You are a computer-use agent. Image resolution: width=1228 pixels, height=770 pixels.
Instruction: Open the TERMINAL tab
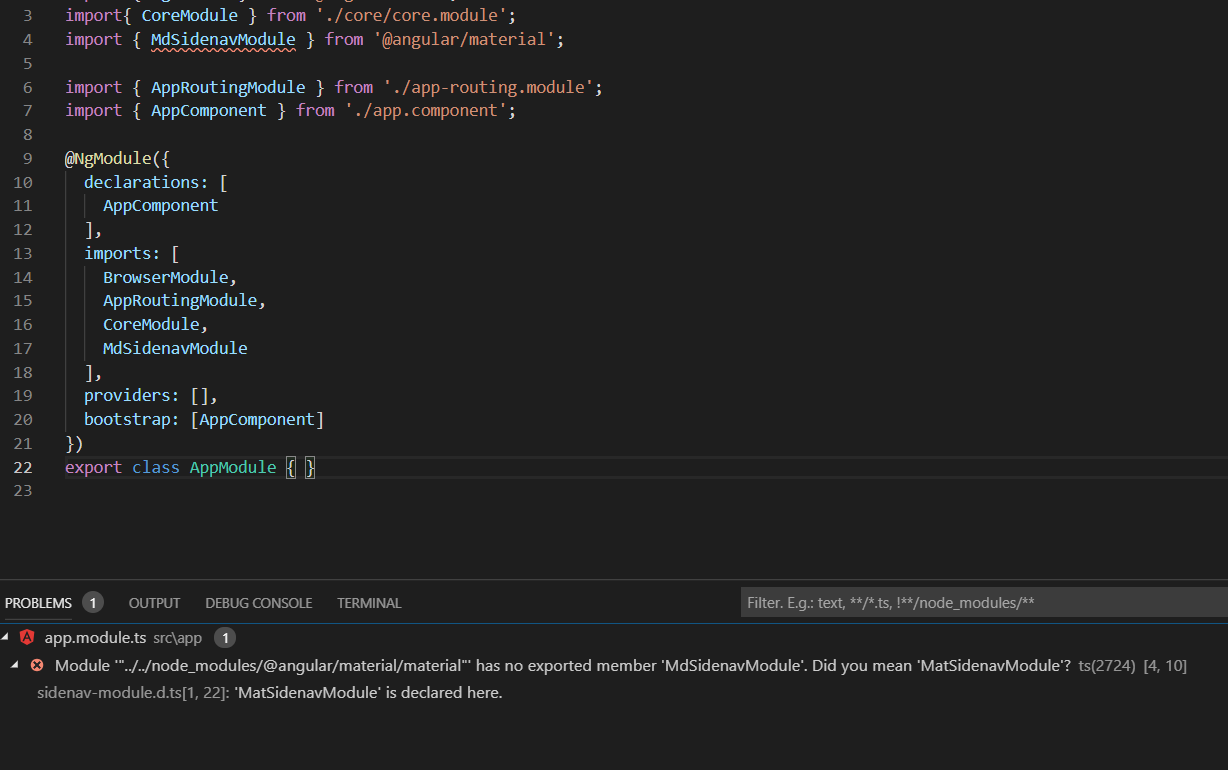[369, 603]
